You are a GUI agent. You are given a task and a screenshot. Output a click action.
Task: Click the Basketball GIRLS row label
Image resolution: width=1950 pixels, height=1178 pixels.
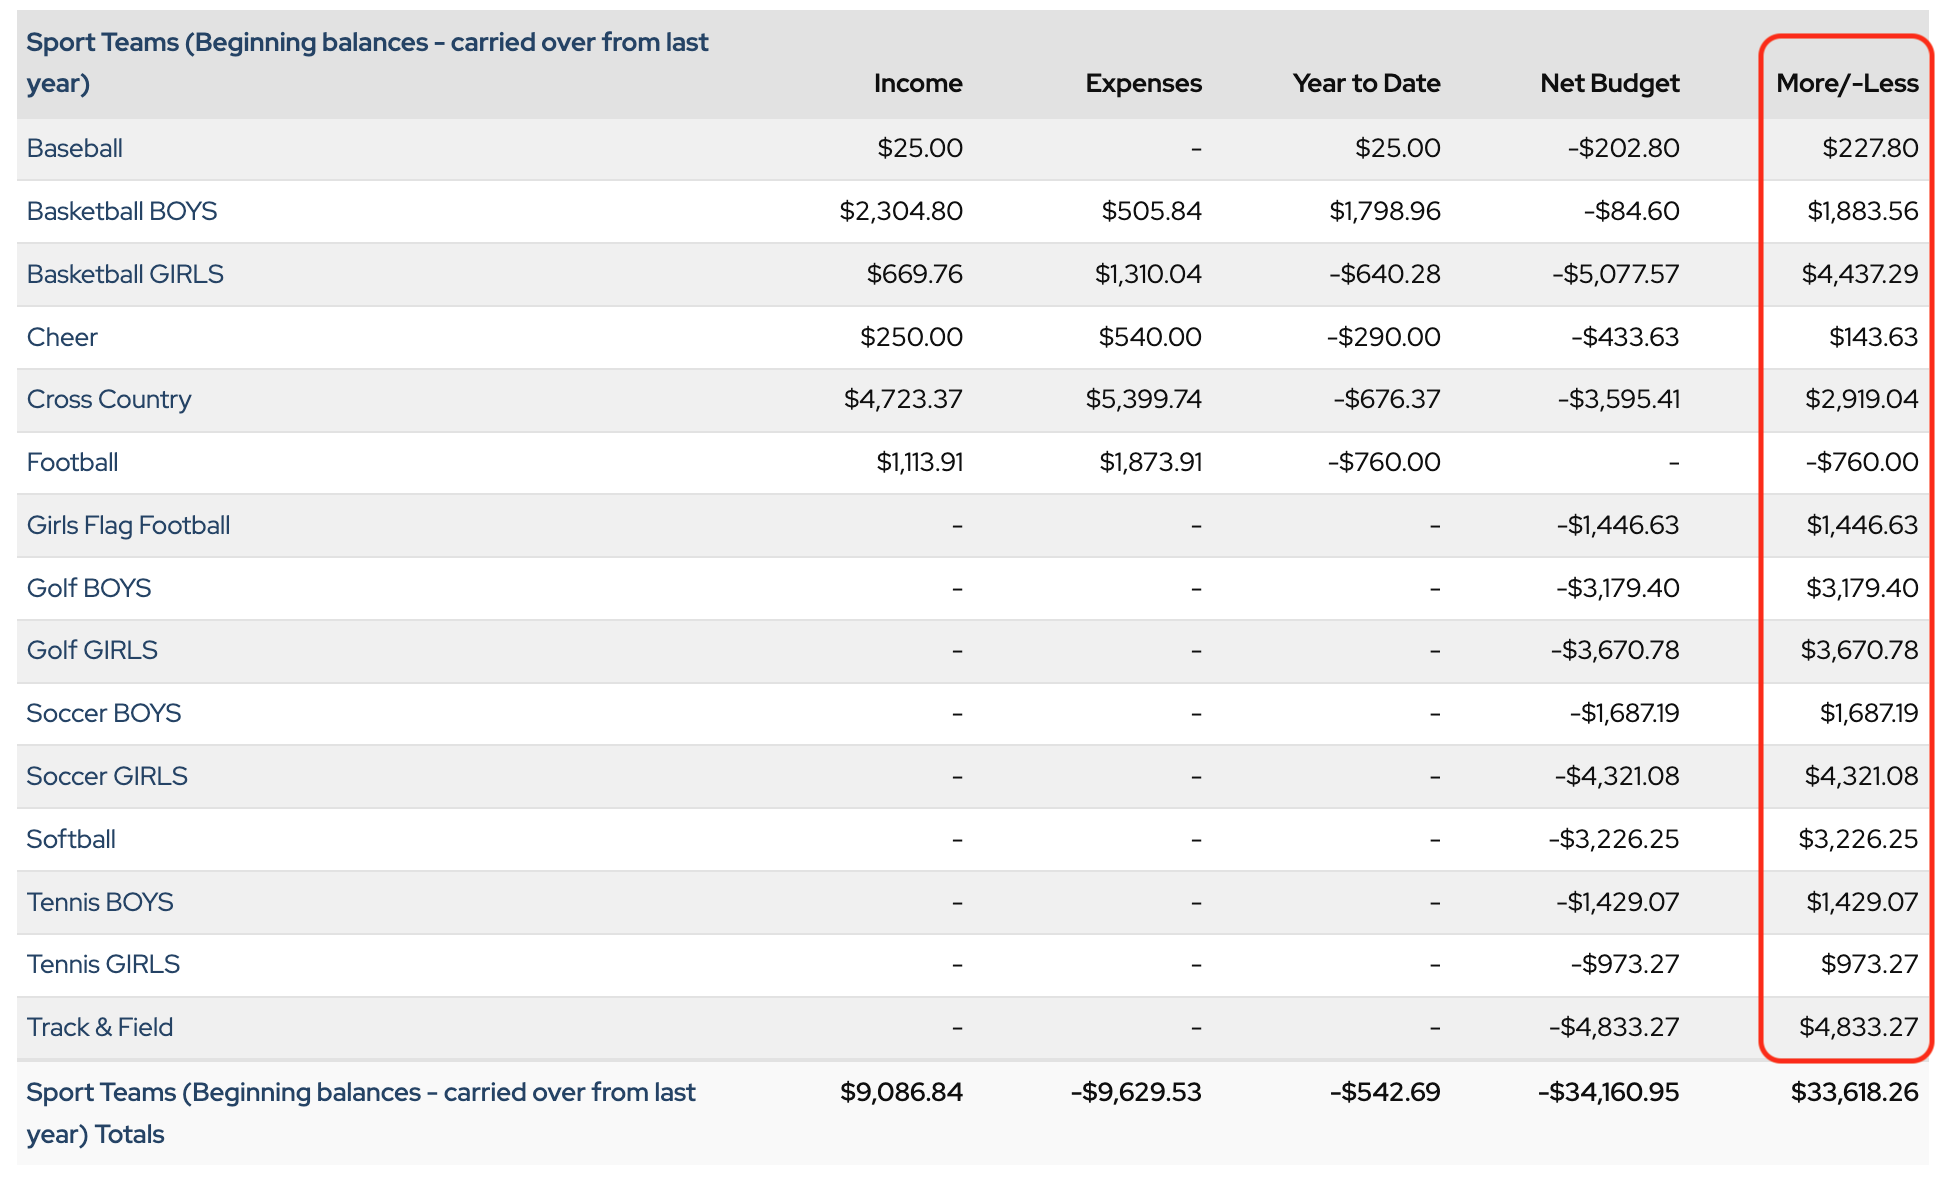coord(125,274)
